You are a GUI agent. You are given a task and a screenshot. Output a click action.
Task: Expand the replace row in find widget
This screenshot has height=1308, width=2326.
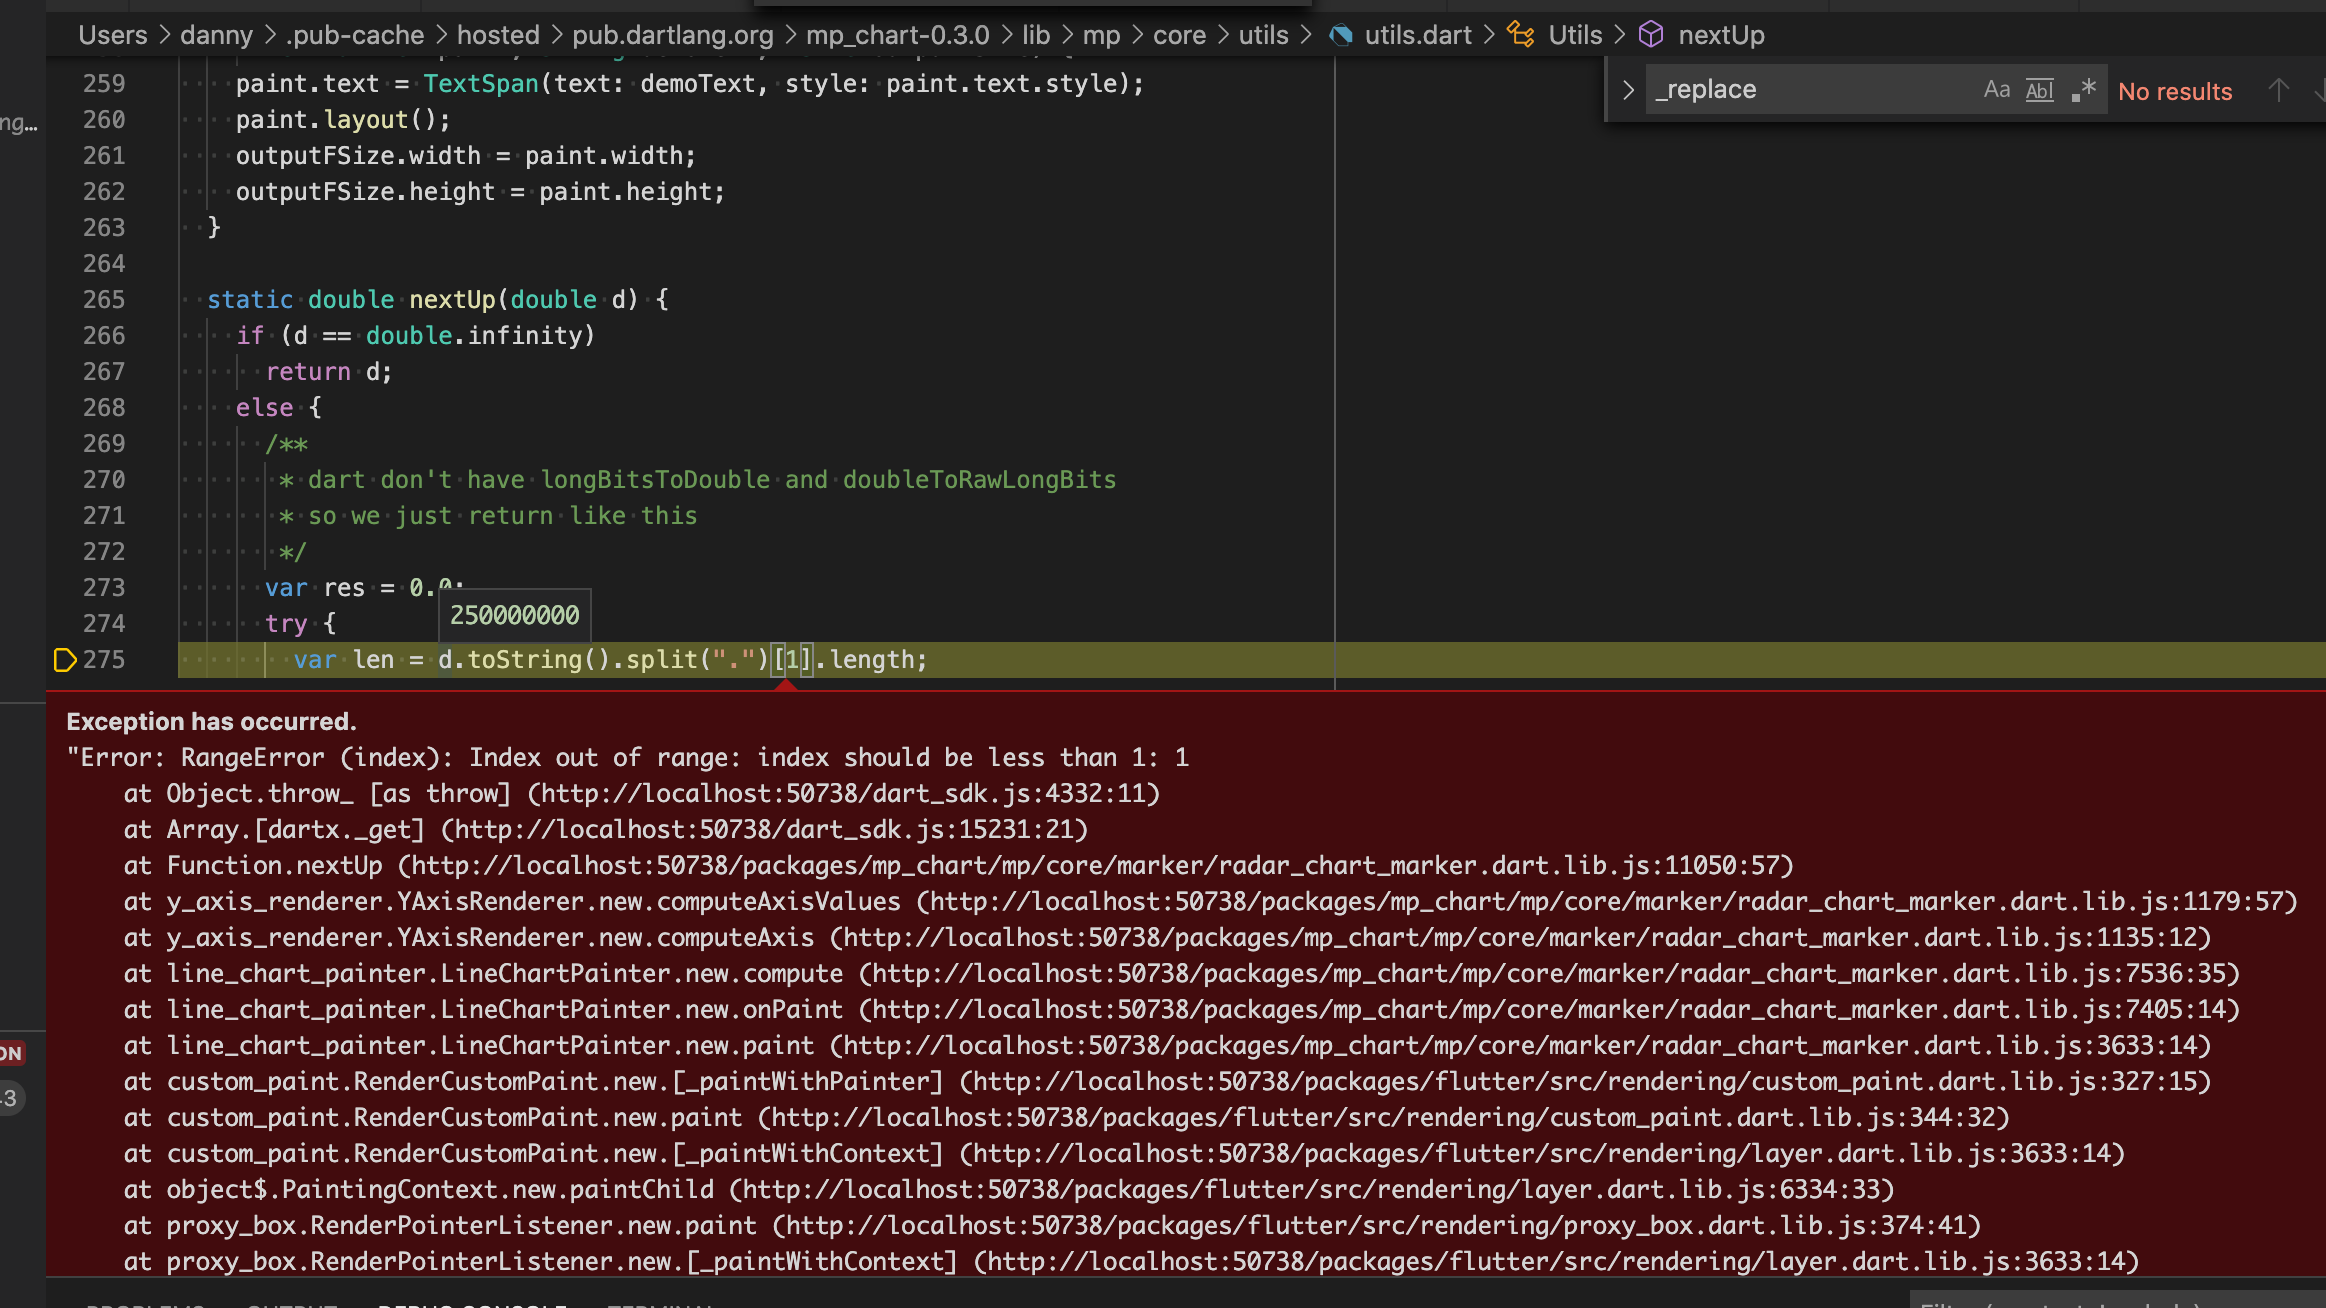click(x=1628, y=90)
